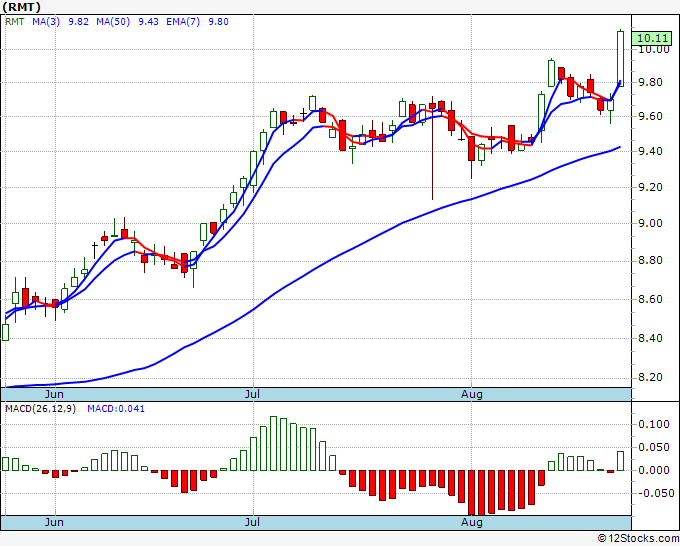Click the 0.050 MACD axis label
This screenshot has height=546, width=680.
pos(654,447)
